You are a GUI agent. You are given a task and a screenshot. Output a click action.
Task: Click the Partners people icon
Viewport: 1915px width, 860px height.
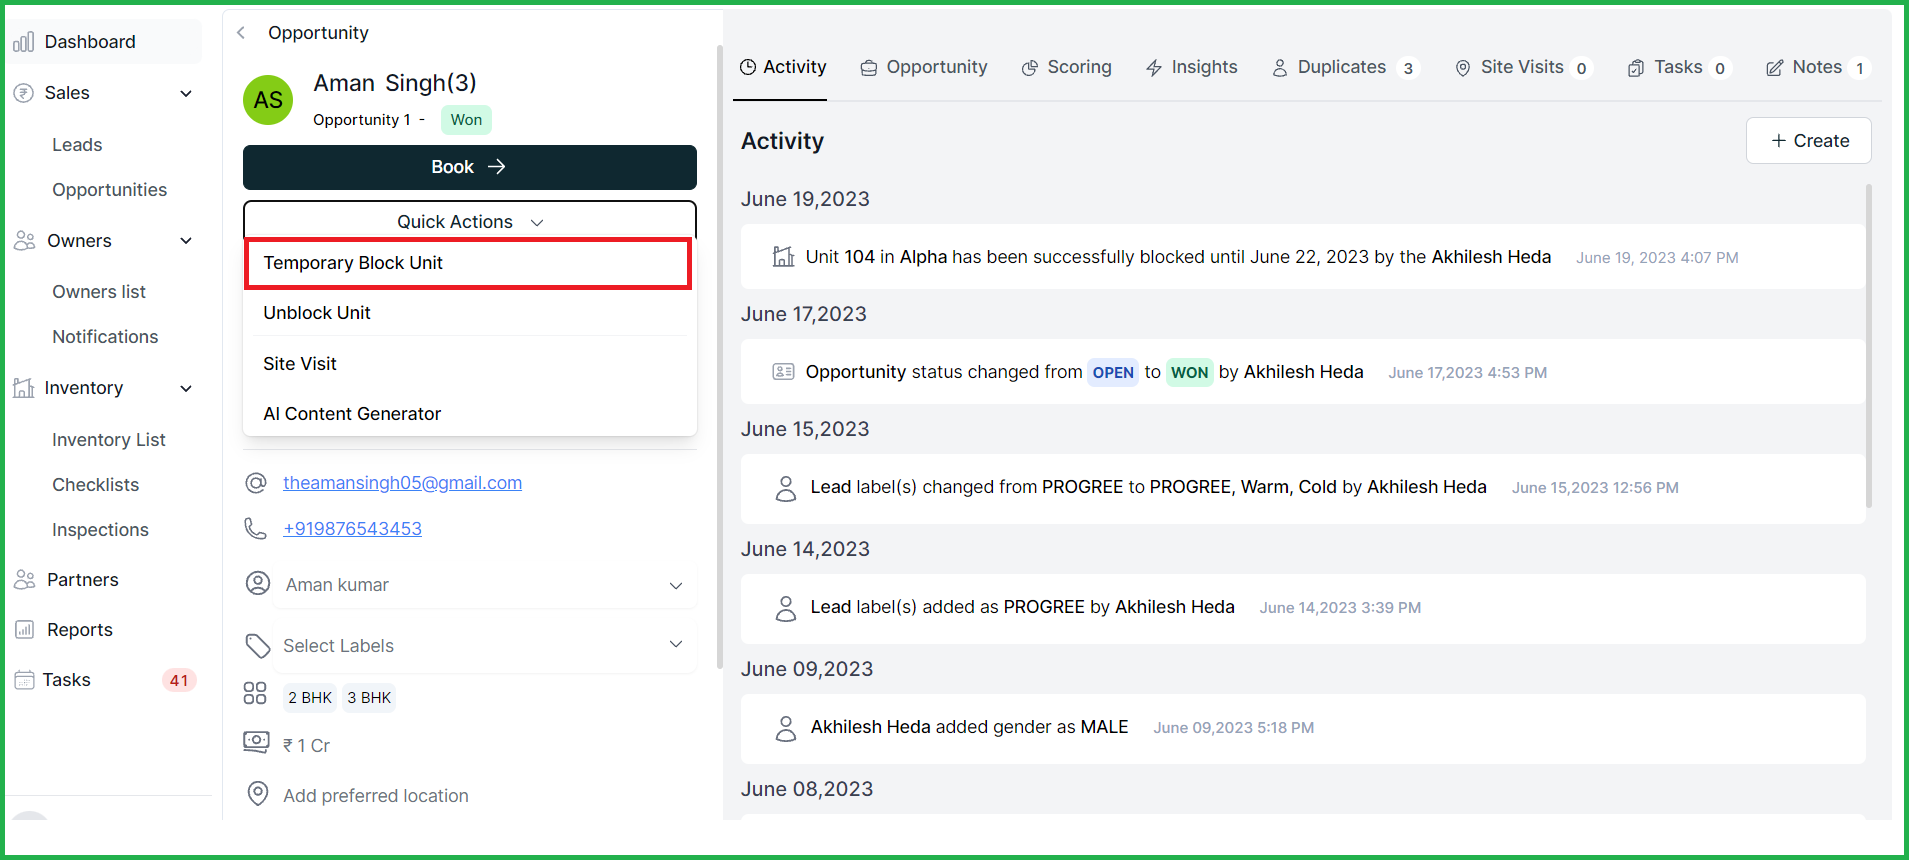[25, 580]
